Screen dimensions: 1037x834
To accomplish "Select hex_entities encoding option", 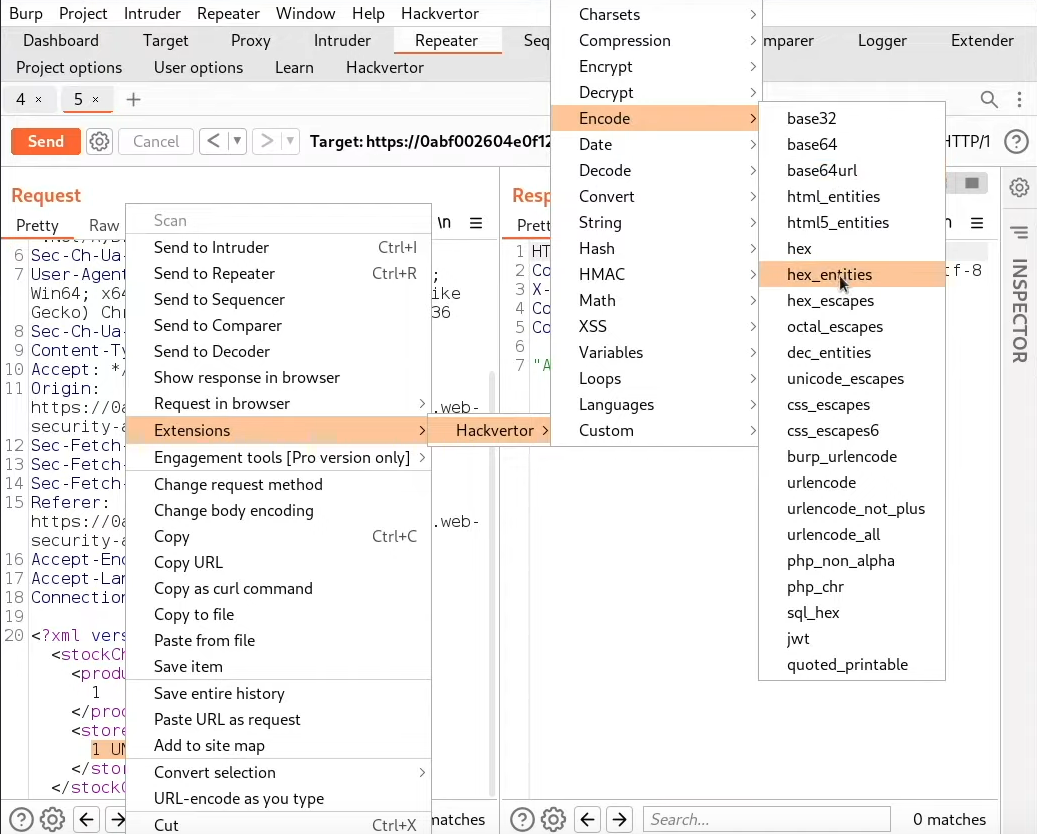I will [829, 274].
